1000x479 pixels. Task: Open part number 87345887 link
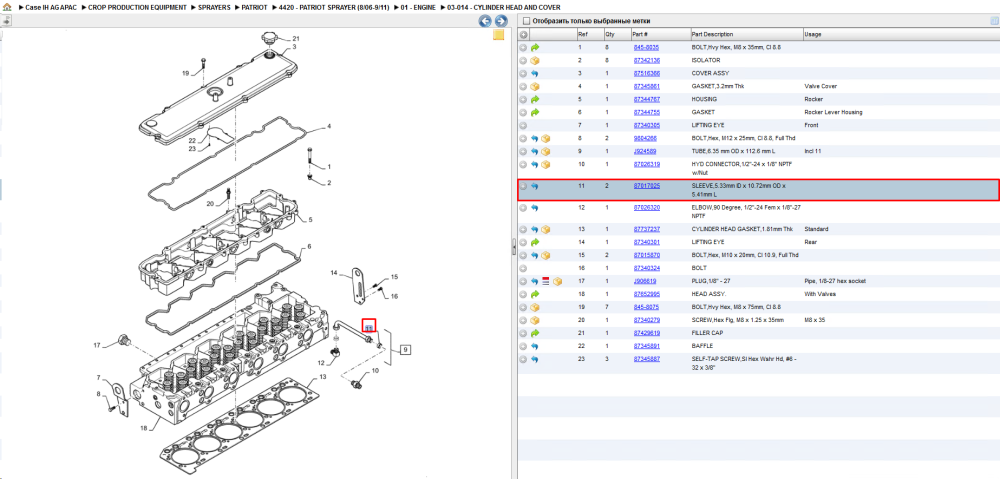pos(647,359)
